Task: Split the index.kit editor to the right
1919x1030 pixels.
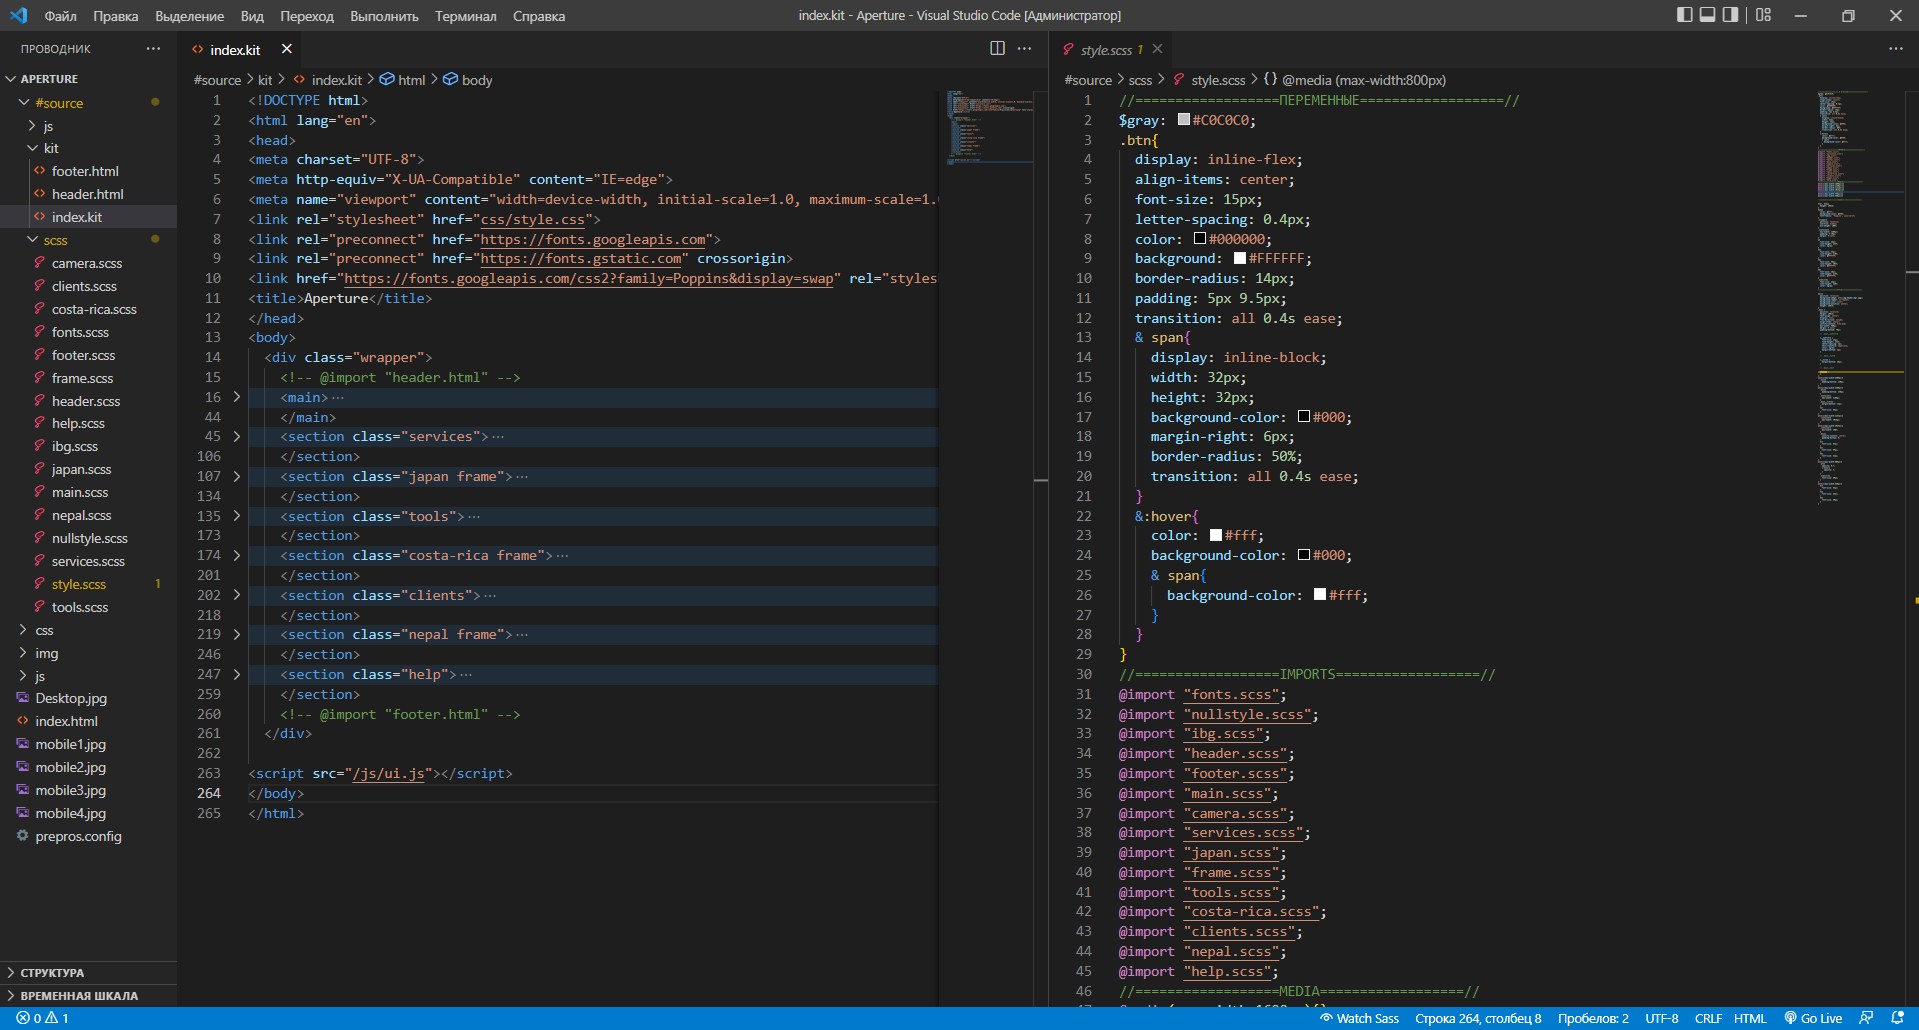Action: click(x=997, y=48)
